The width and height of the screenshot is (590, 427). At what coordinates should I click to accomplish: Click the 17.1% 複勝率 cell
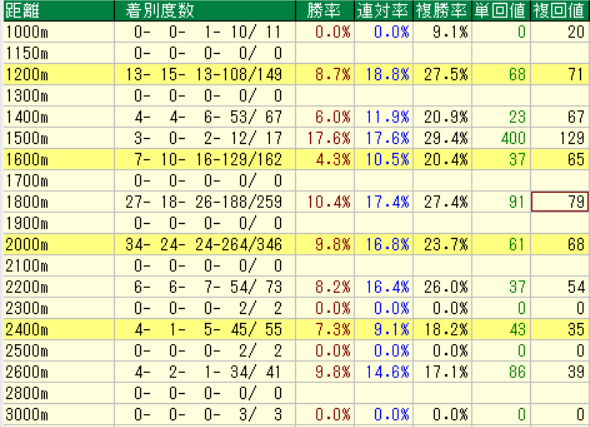coord(442,372)
